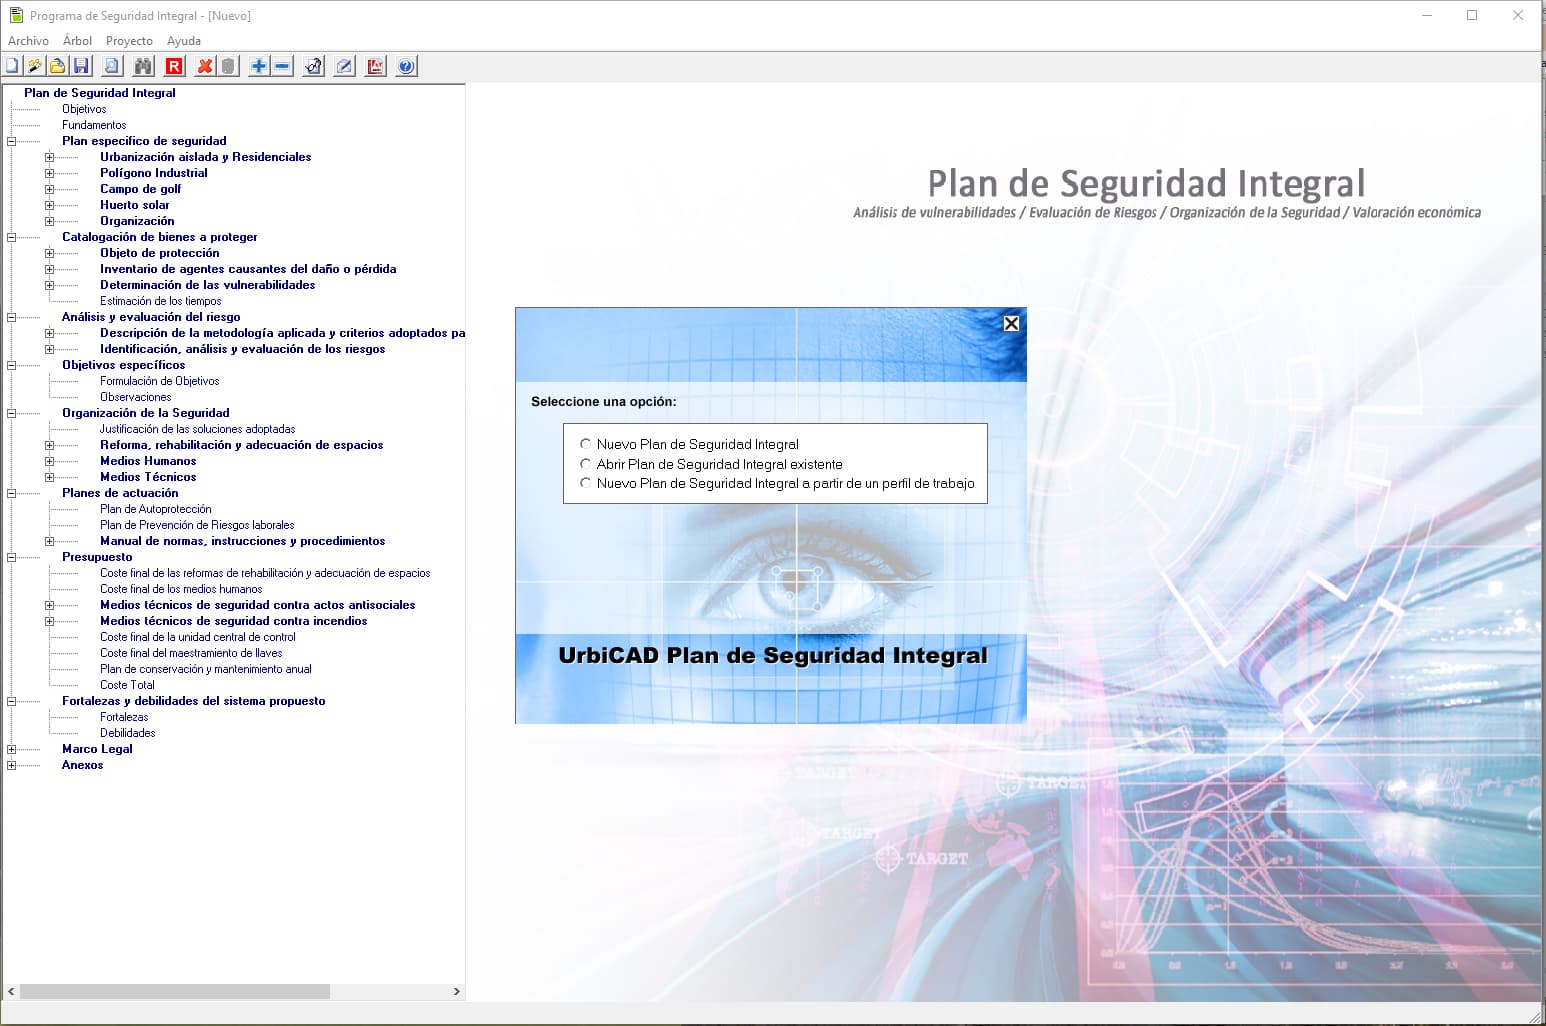Open the Archivo menu
This screenshot has height=1026, width=1546.
pos(28,41)
